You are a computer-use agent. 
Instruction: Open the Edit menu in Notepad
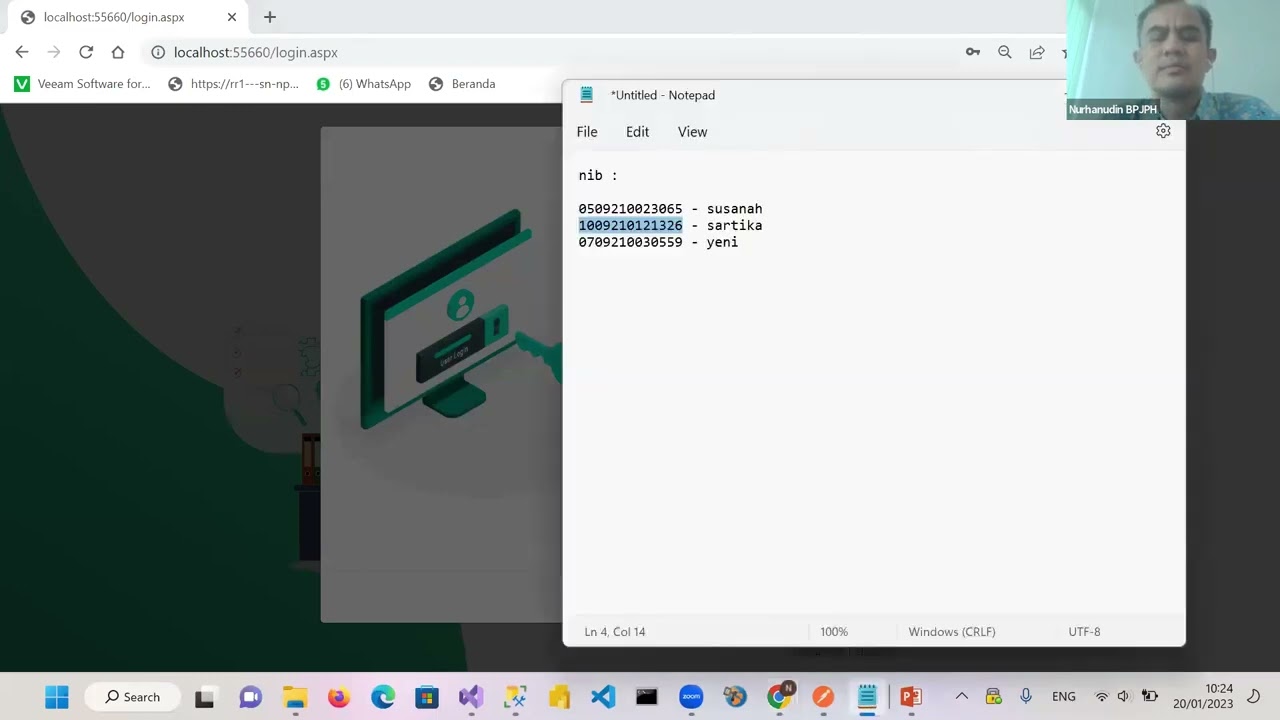(637, 132)
